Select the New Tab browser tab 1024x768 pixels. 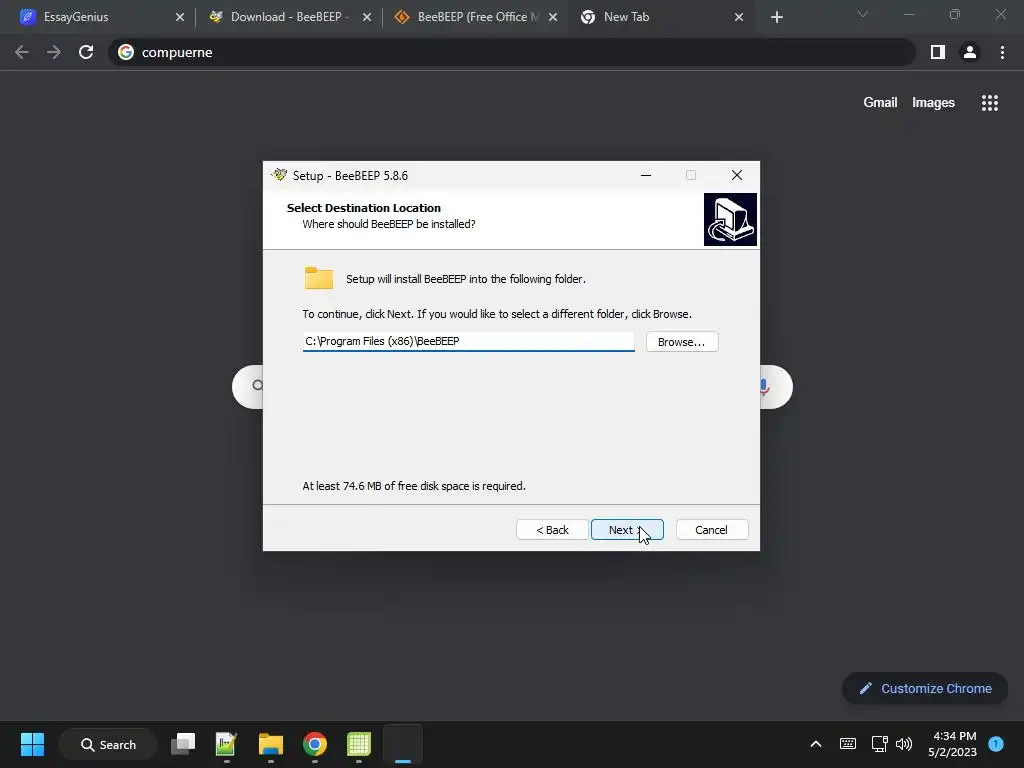pyautogui.click(x=660, y=17)
